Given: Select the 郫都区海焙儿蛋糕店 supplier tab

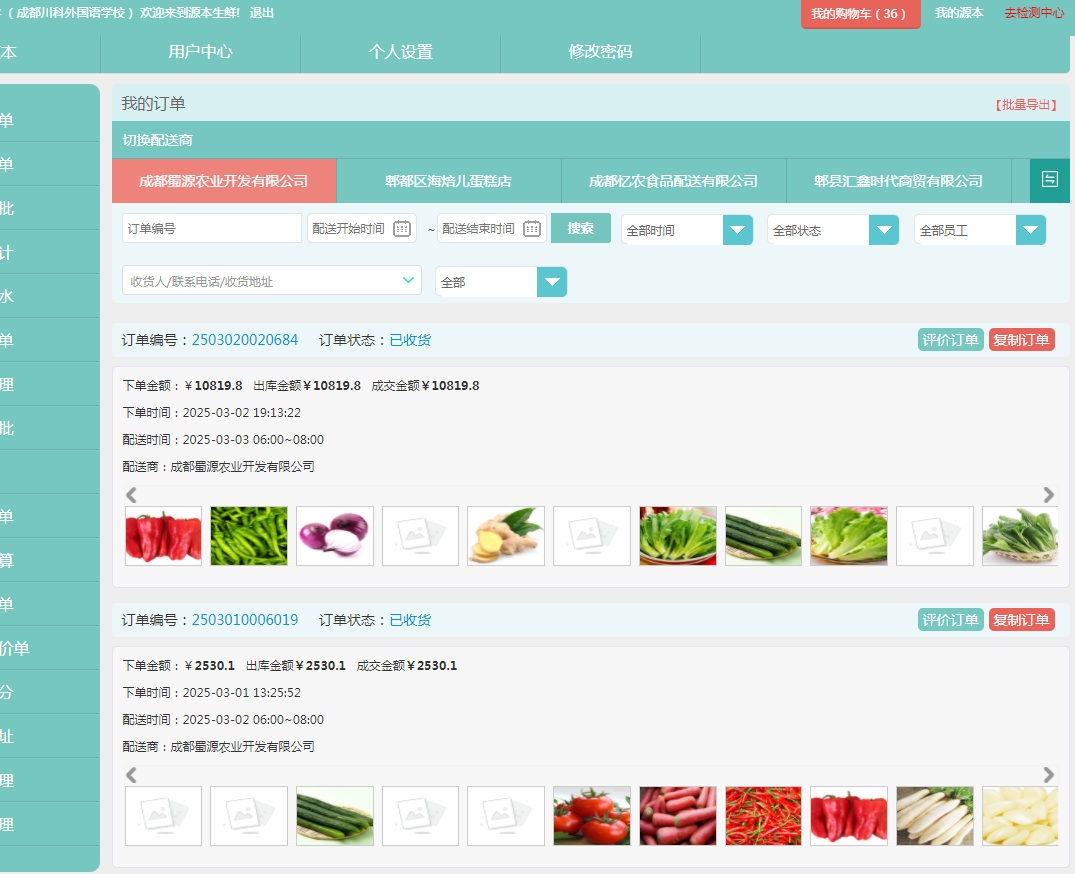Looking at the screenshot, I should (x=448, y=181).
